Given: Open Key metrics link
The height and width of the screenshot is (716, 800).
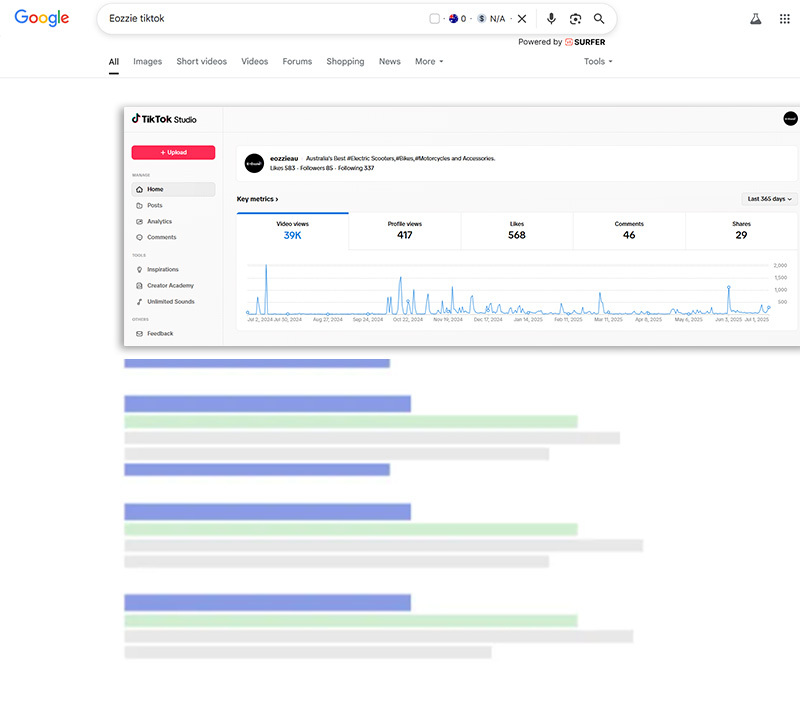Looking at the screenshot, I should 257,199.
